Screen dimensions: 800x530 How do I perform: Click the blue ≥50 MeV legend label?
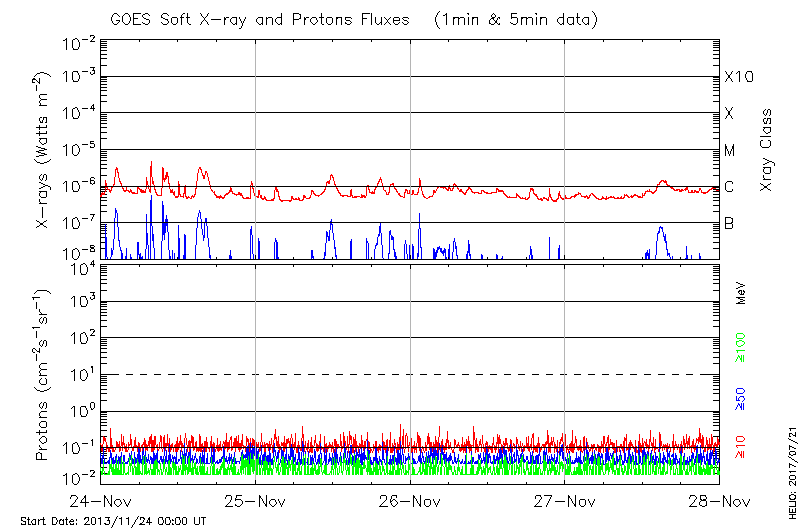741,397
